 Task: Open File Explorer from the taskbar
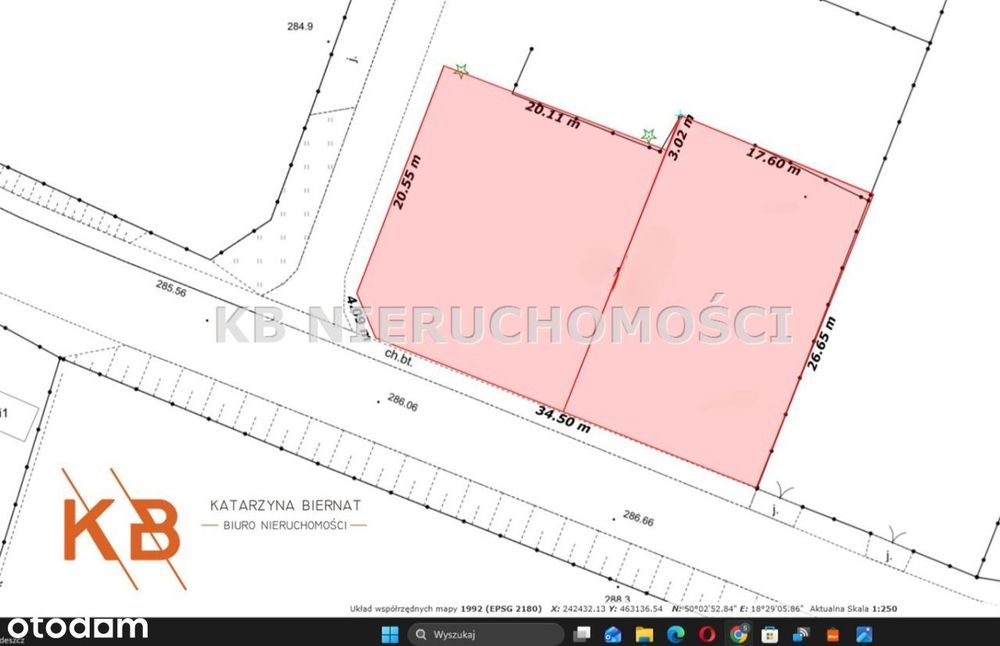point(644,634)
